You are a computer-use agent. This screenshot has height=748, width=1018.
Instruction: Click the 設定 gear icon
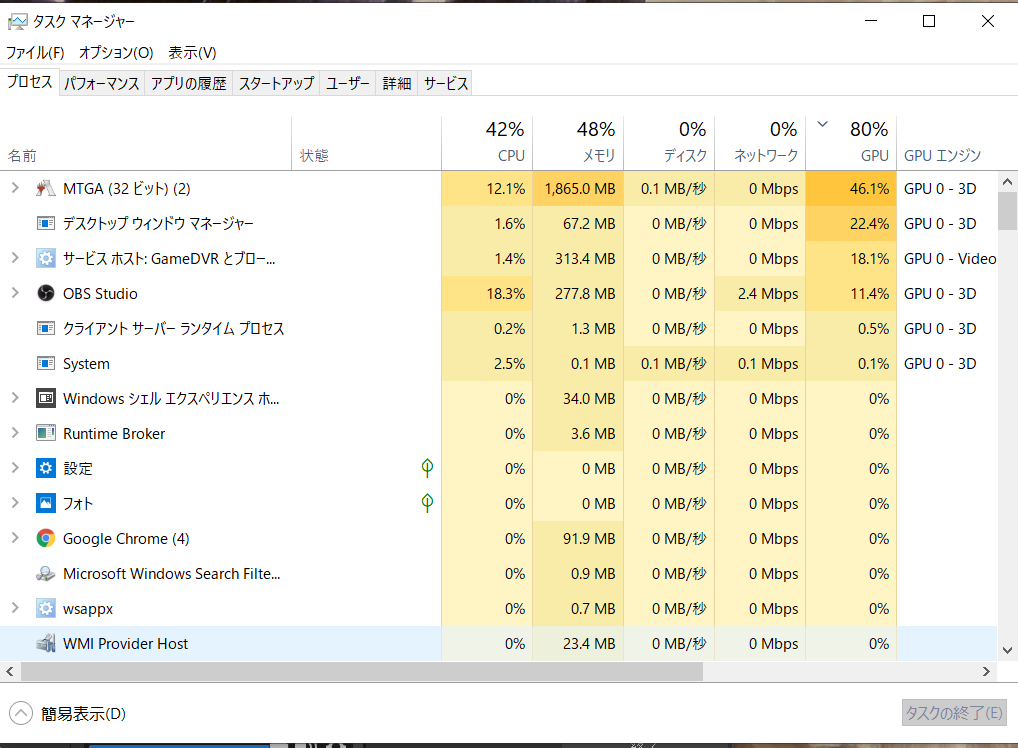(45, 469)
